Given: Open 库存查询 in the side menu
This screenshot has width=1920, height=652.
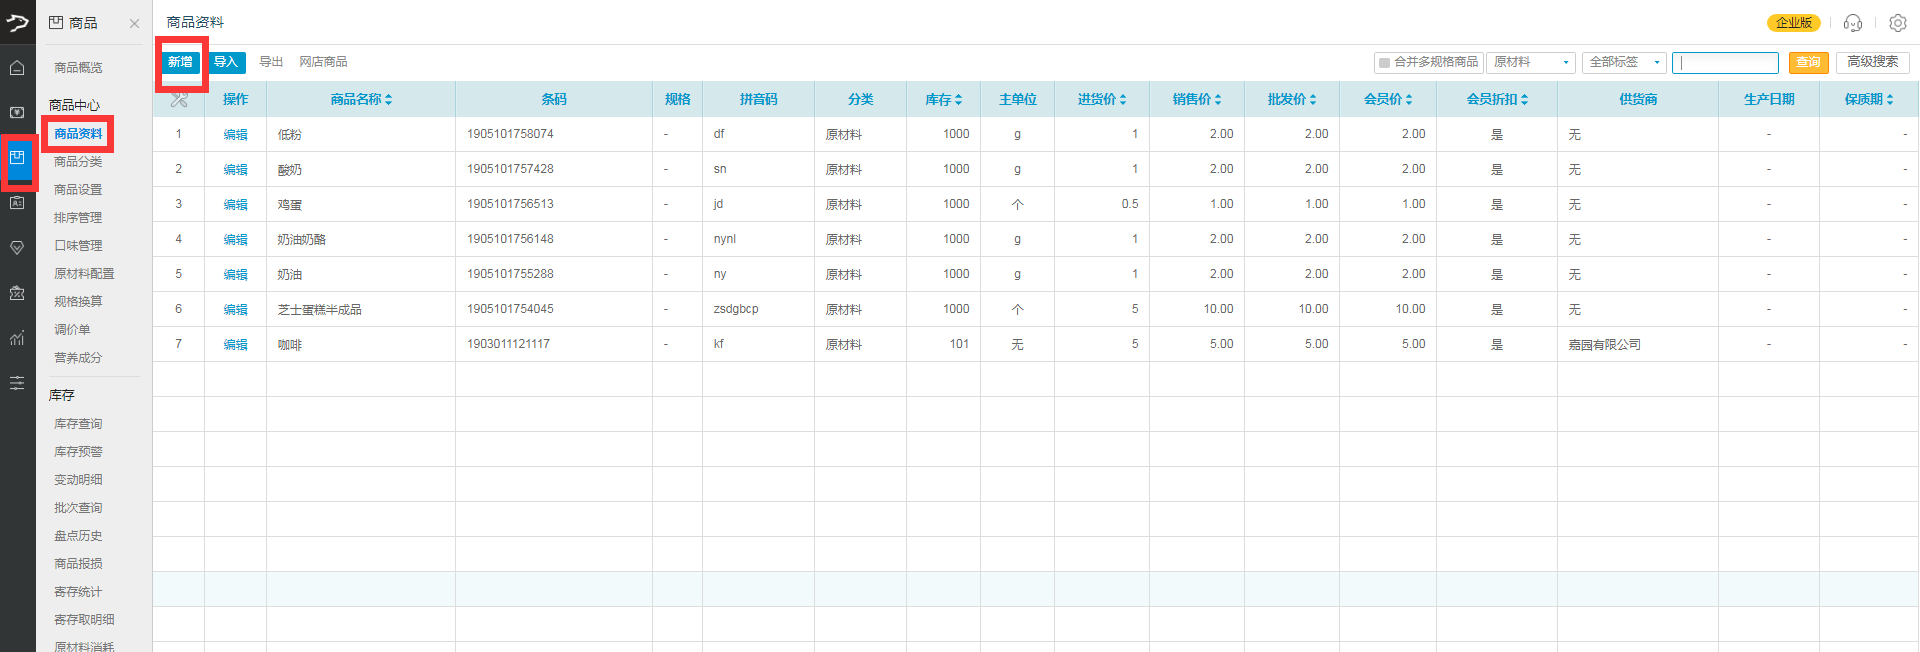Looking at the screenshot, I should 78,424.
